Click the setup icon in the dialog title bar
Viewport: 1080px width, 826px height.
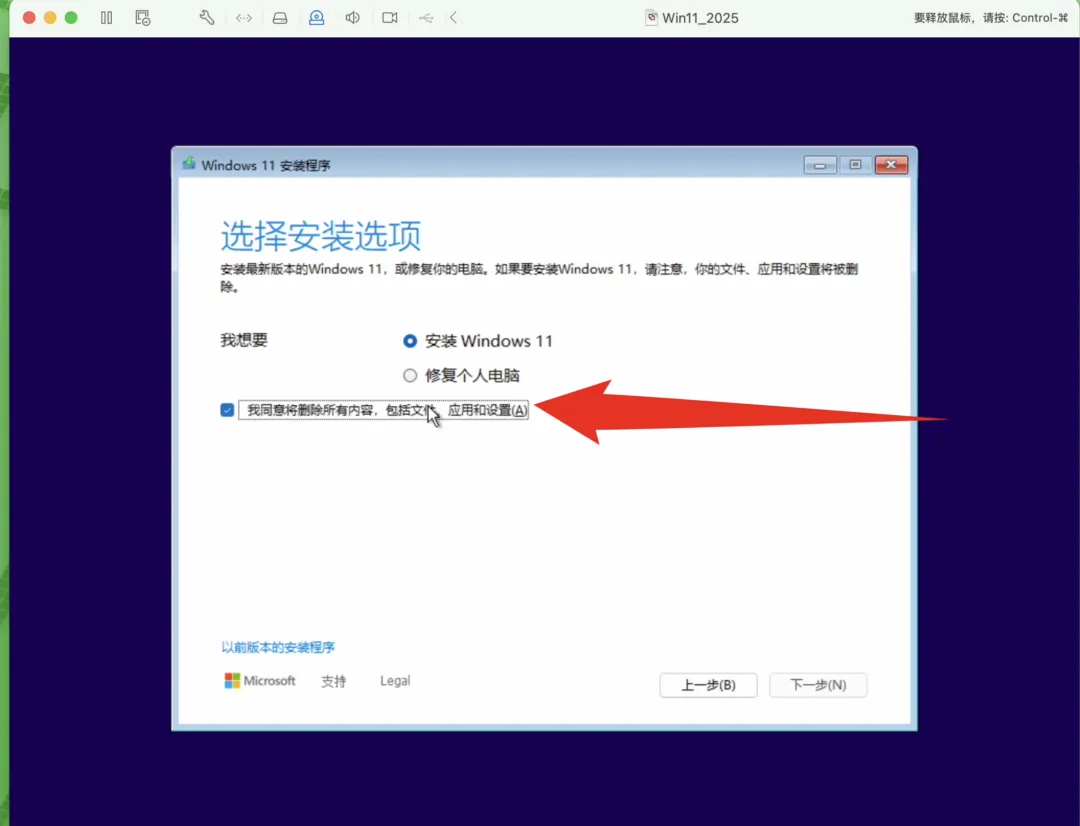[189, 164]
